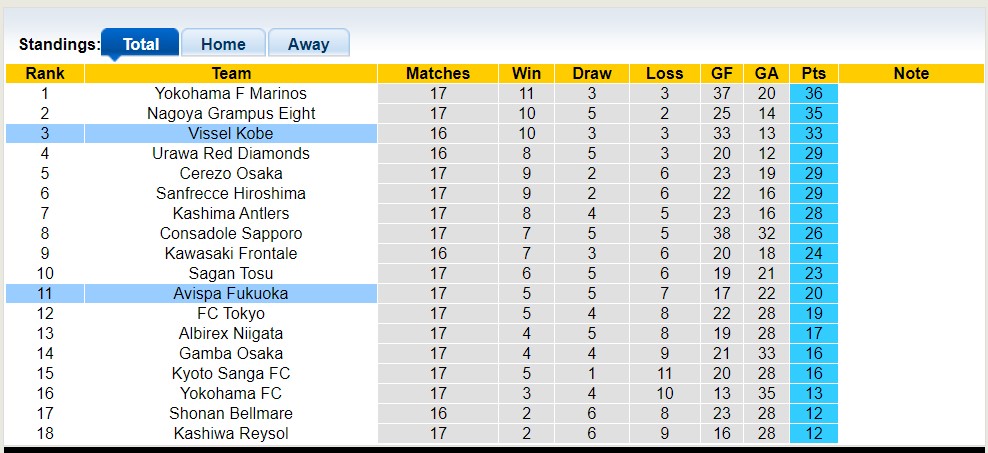Switch to the Home standings tab
The height and width of the screenshot is (453, 988).
tap(223, 44)
